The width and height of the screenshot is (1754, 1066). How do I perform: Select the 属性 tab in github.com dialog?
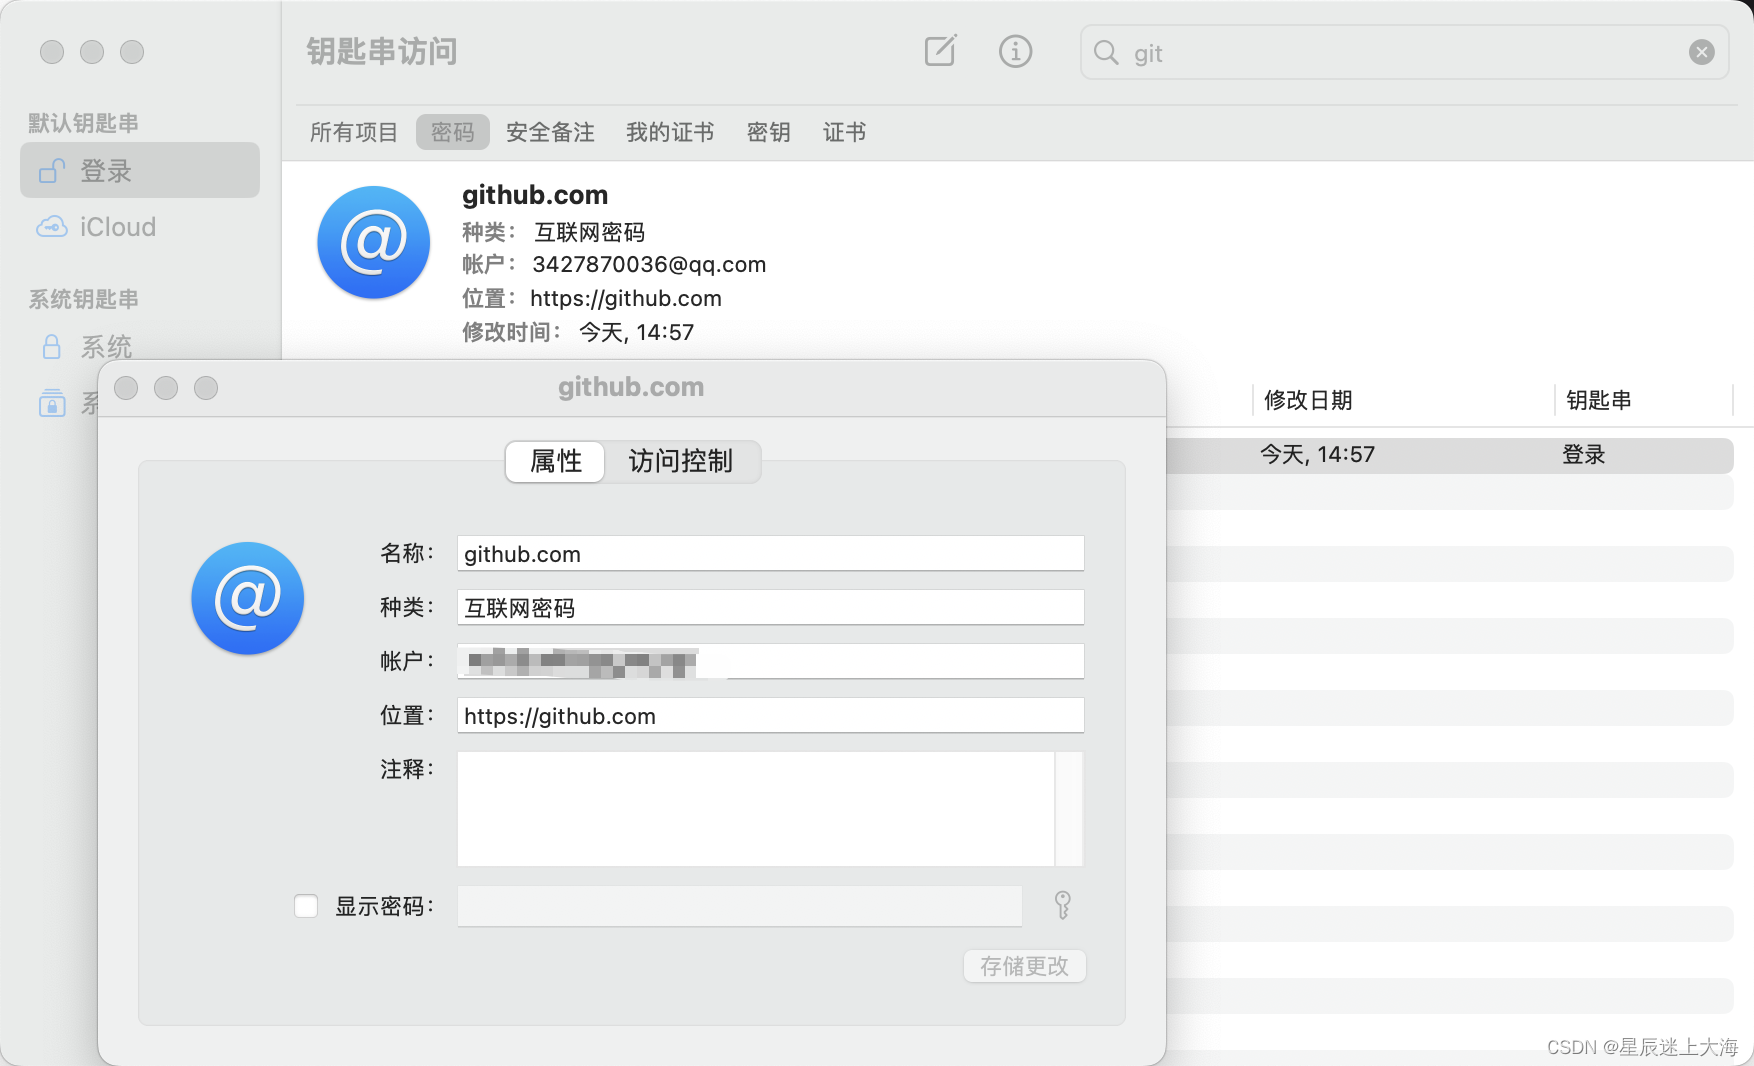pos(555,461)
